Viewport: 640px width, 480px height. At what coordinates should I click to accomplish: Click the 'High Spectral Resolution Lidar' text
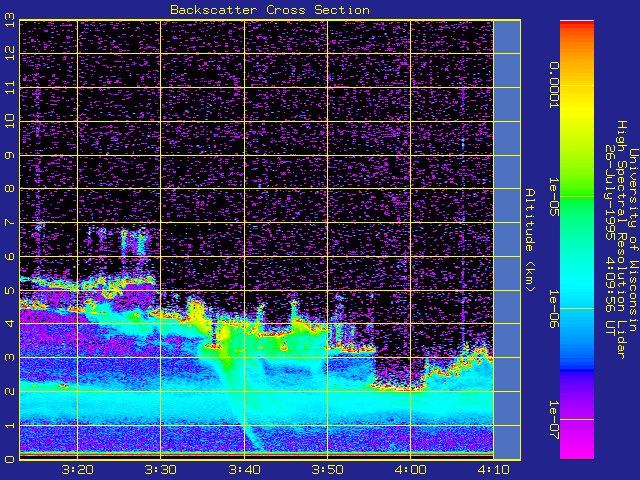tap(621, 240)
